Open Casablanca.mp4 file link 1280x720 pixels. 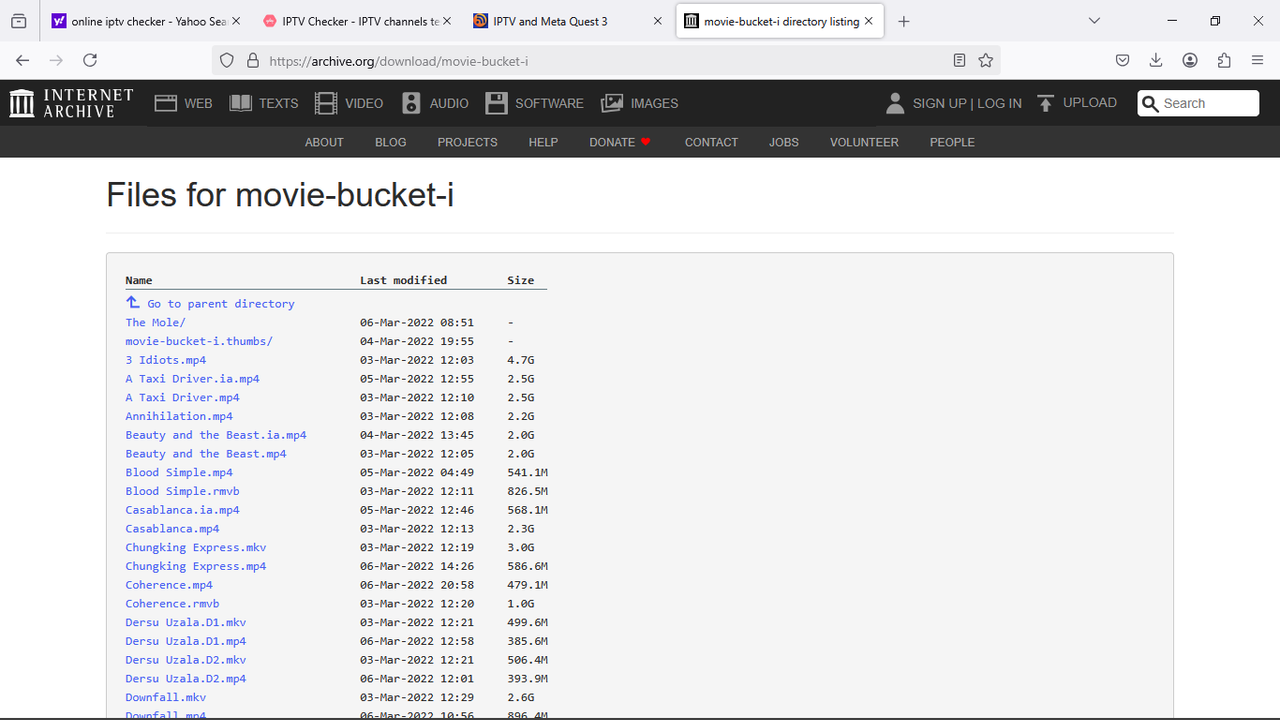click(172, 528)
